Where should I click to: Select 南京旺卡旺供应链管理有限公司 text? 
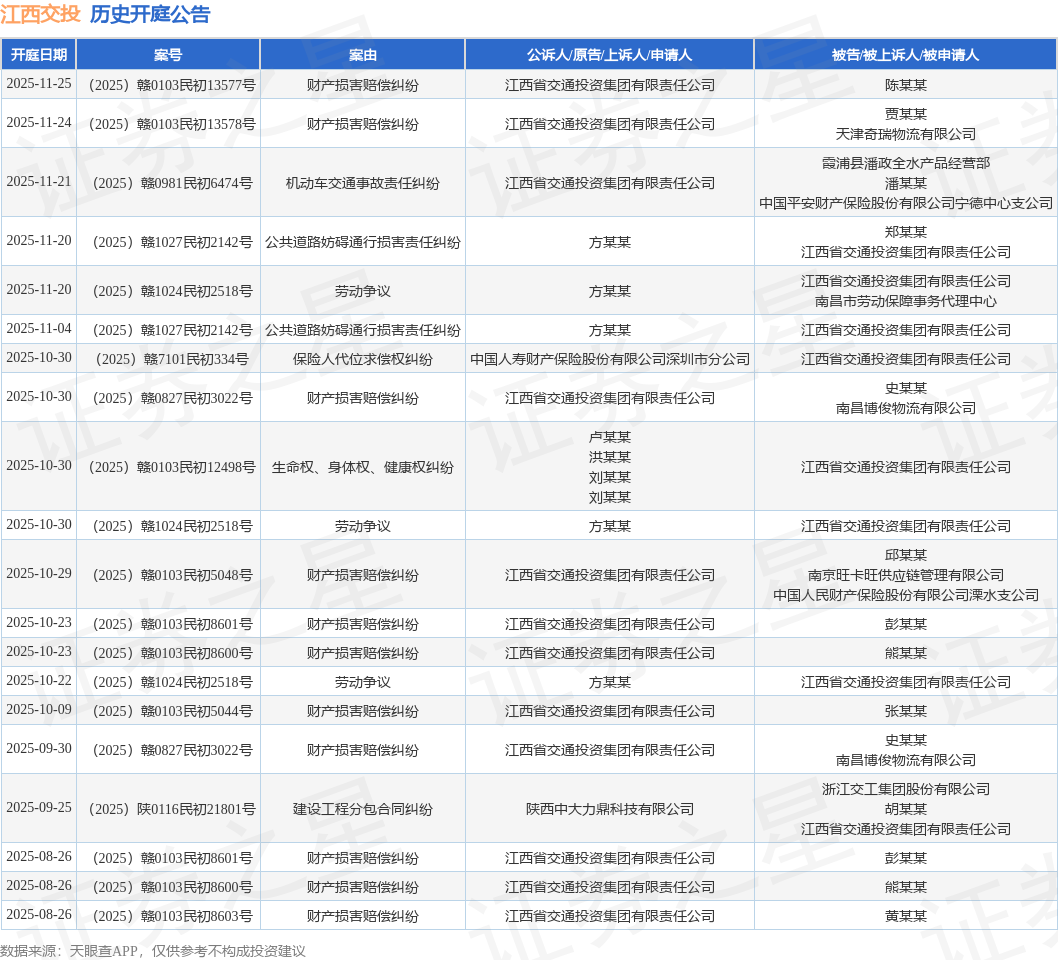pyautogui.click(x=906, y=575)
